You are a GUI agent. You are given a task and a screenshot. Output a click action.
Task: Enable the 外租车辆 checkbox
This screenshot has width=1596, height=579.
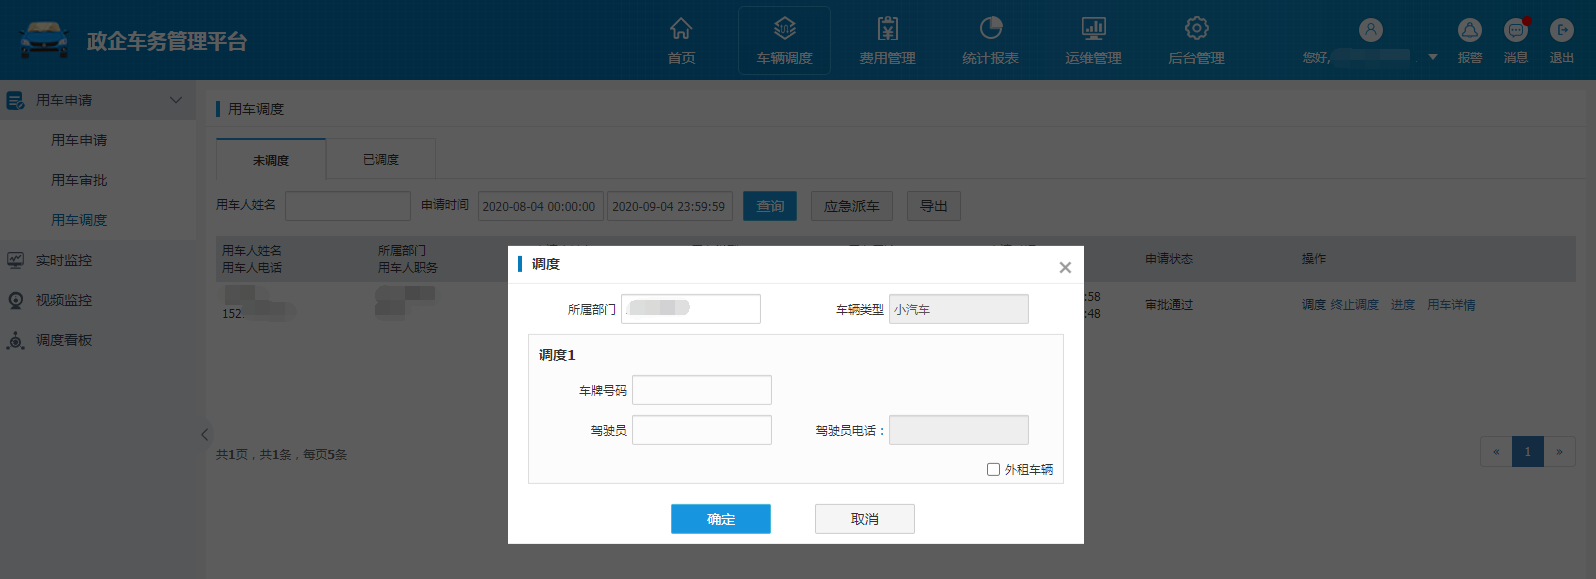[993, 469]
